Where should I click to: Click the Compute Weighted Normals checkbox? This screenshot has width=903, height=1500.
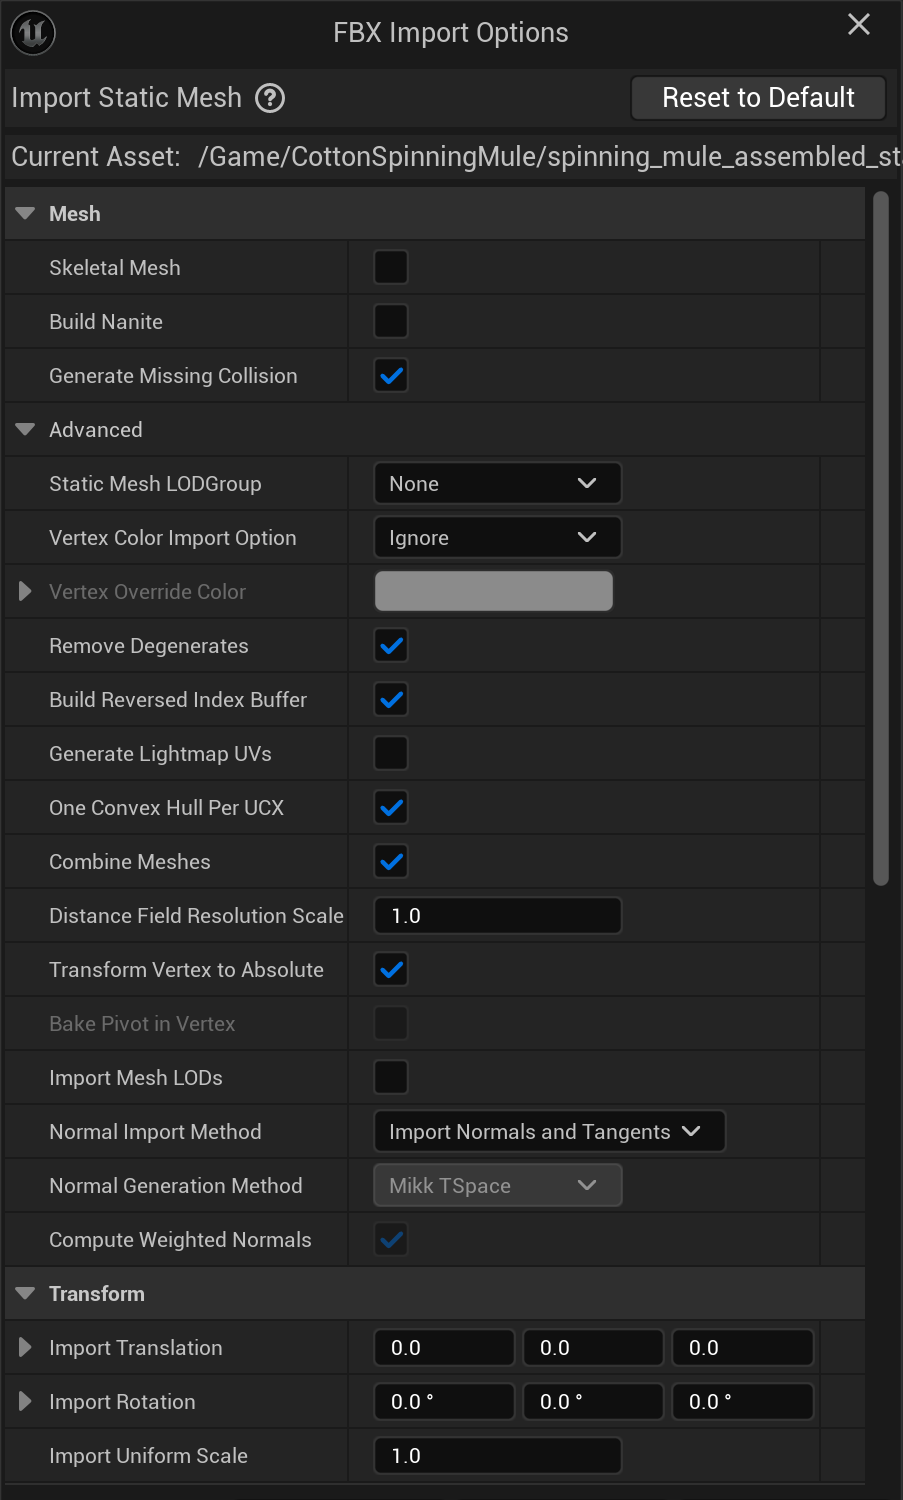(x=391, y=1240)
